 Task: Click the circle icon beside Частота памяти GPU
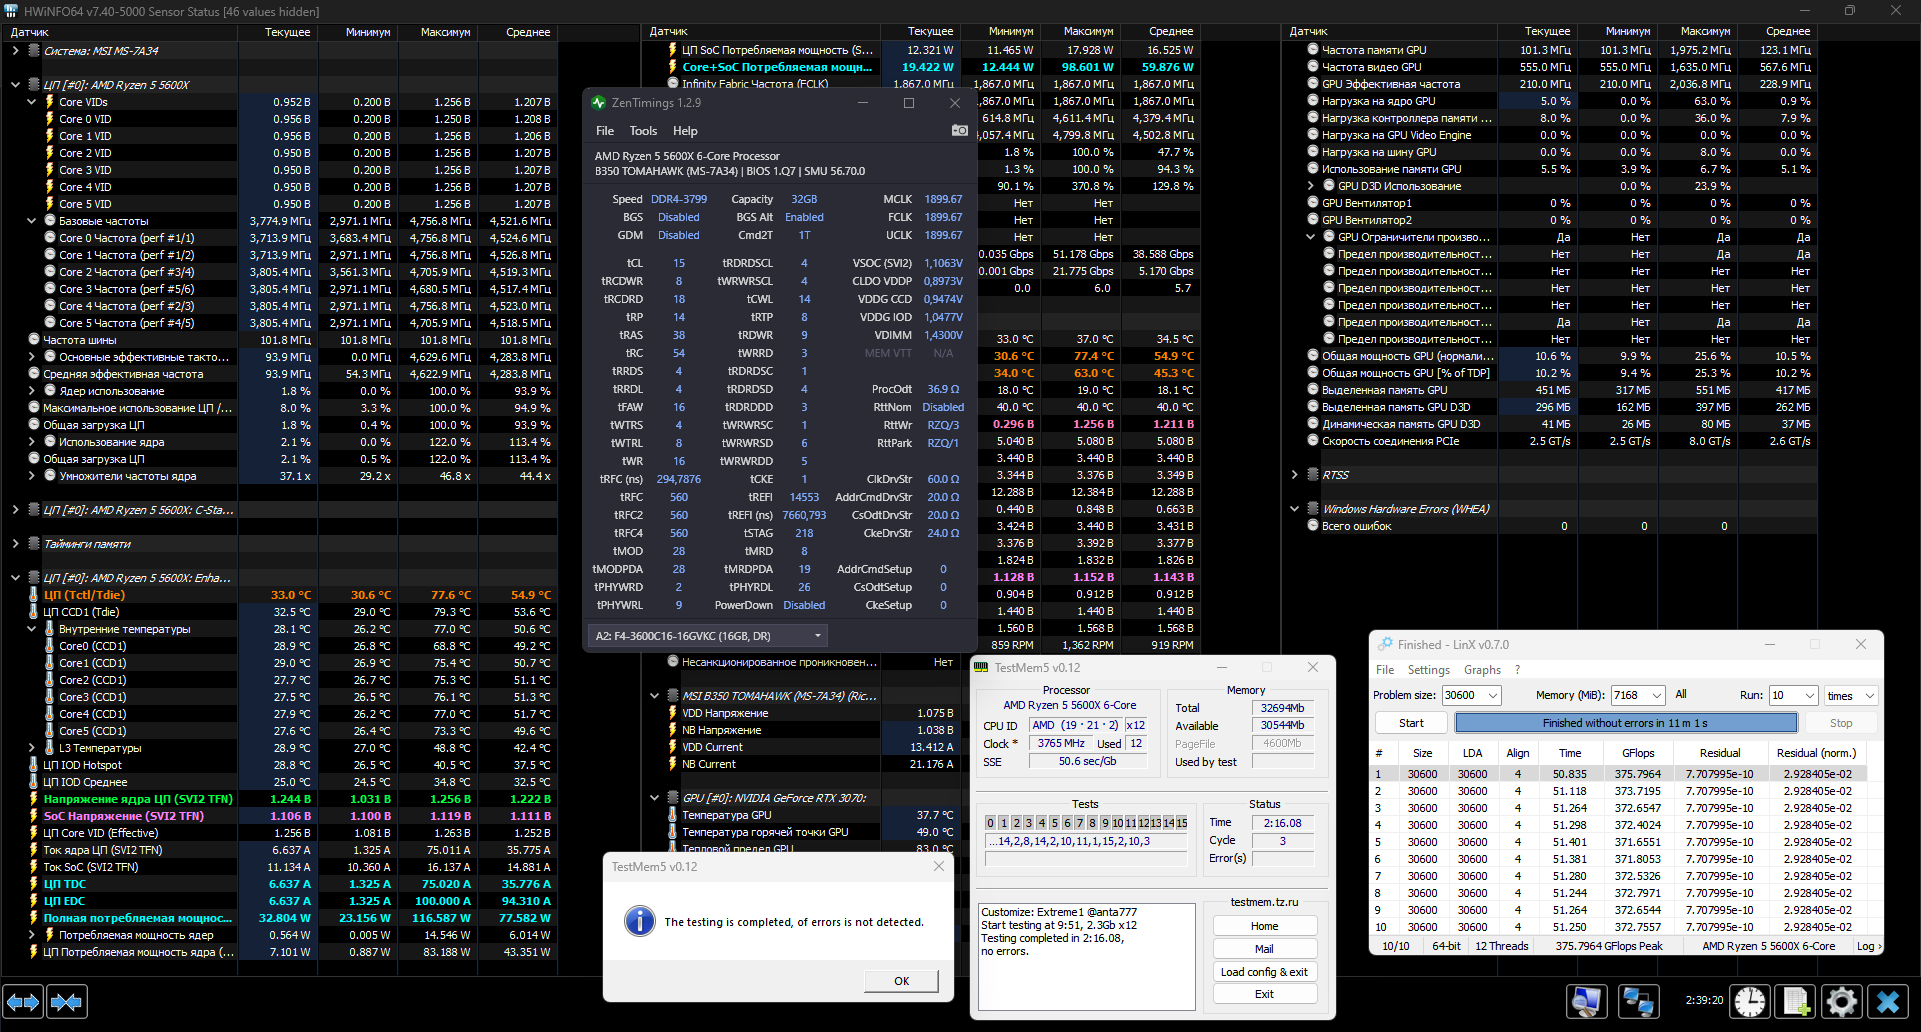coord(1313,49)
